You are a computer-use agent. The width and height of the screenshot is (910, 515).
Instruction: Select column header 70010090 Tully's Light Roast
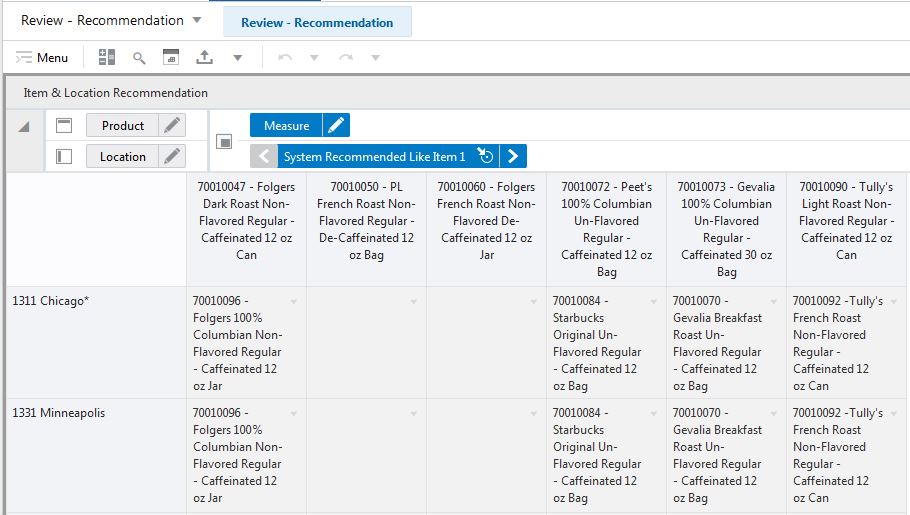click(x=847, y=229)
